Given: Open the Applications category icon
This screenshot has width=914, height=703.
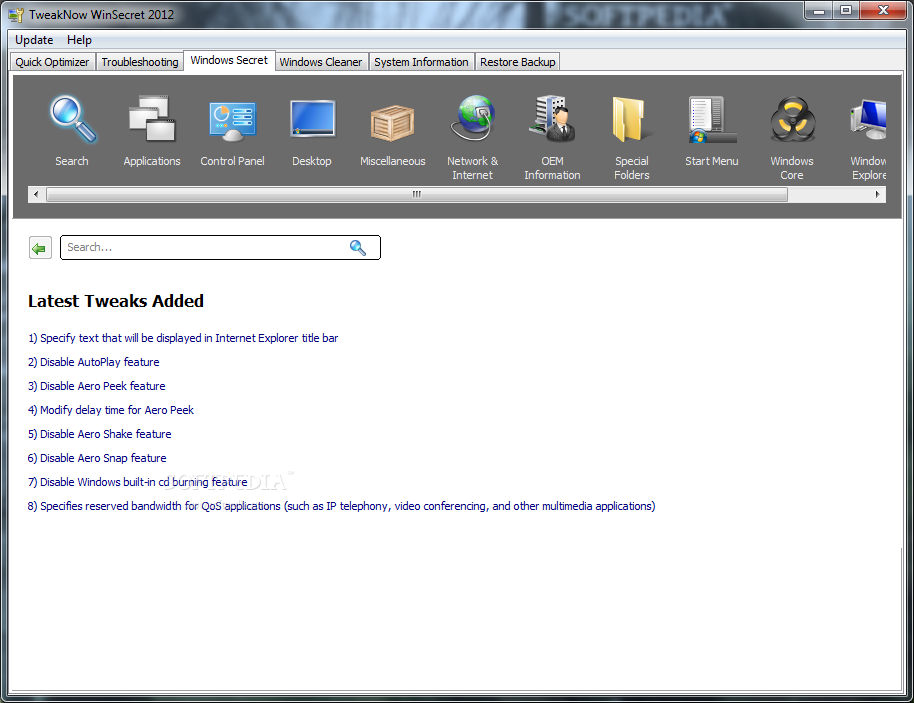Looking at the screenshot, I should pyautogui.click(x=152, y=119).
